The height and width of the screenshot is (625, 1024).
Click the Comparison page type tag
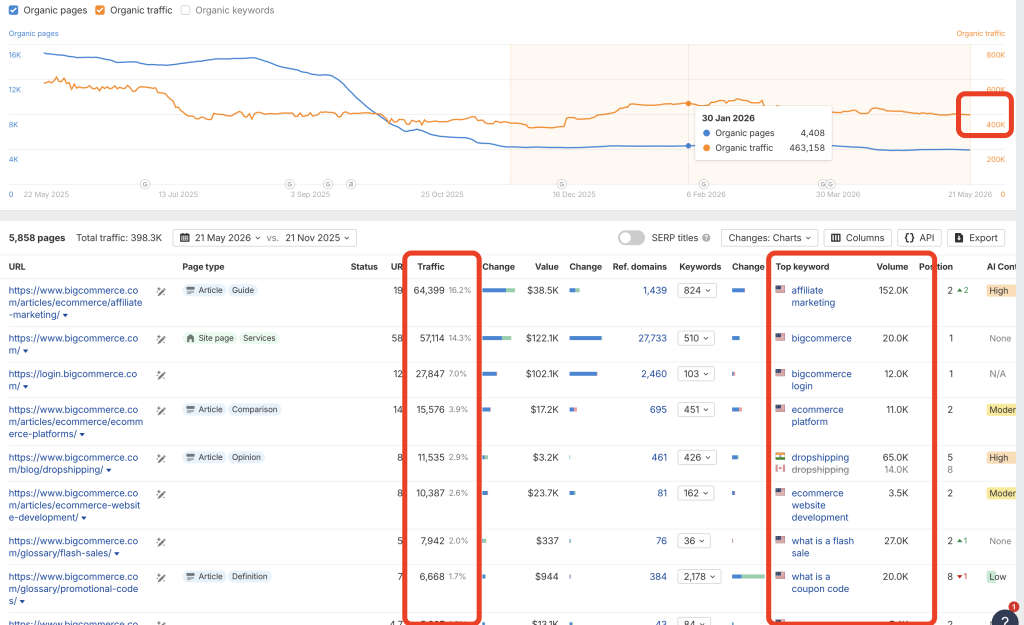click(254, 409)
